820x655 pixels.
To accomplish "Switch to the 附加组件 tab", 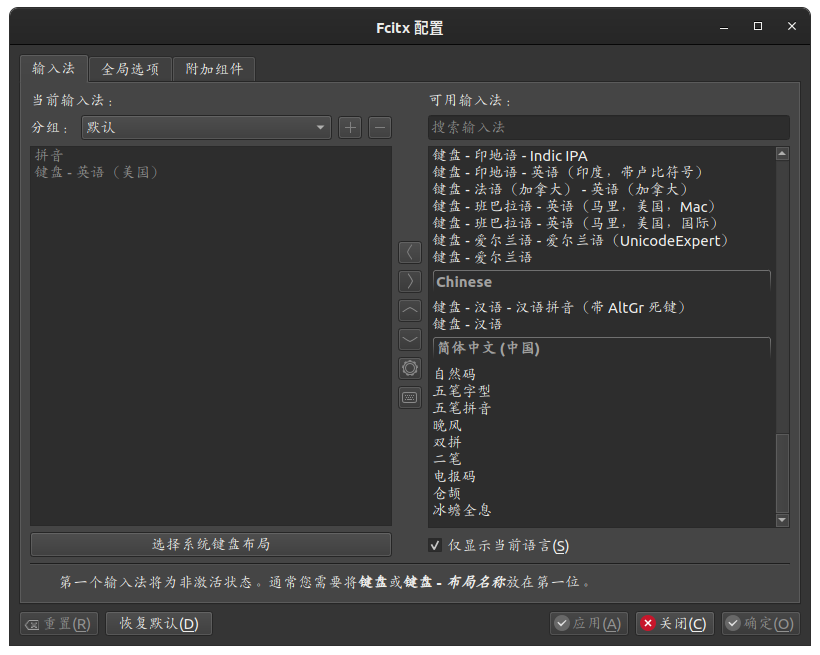I will [214, 69].
